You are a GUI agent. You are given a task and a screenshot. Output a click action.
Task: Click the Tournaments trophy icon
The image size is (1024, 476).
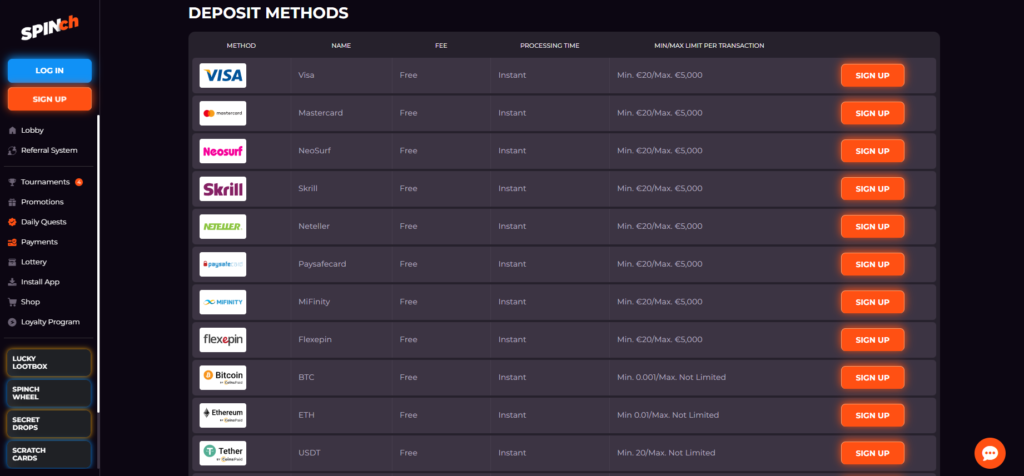click(x=12, y=182)
